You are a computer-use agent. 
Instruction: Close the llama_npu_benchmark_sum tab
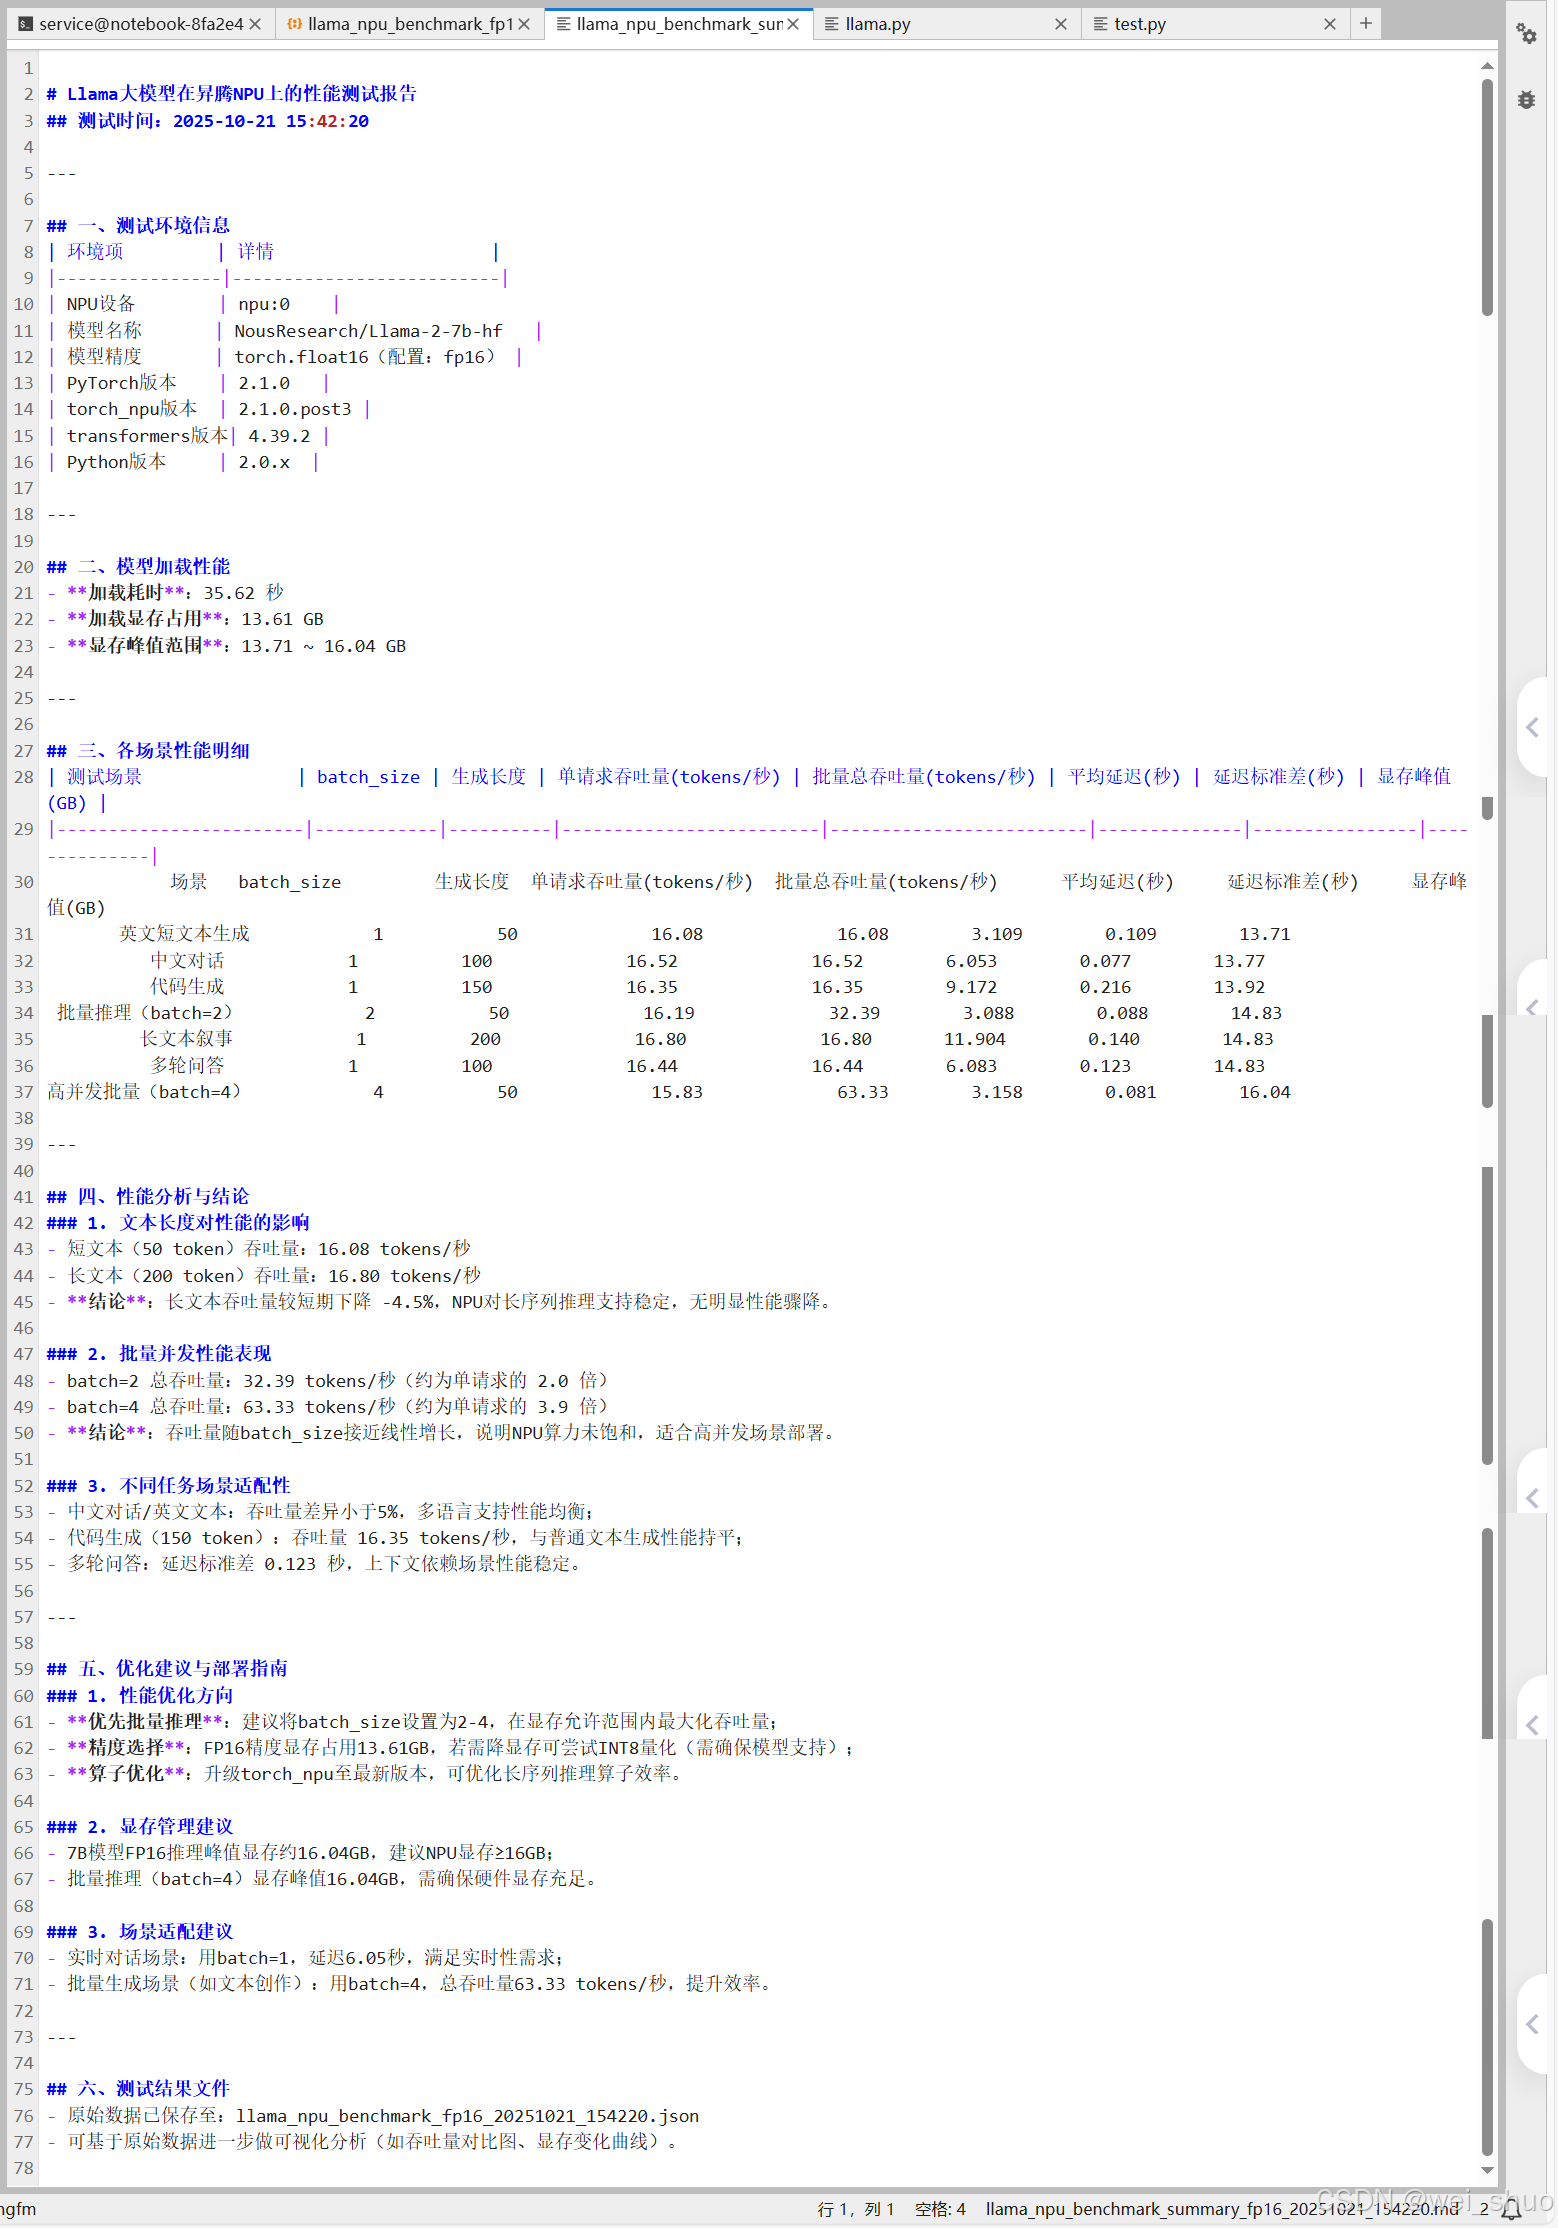tap(793, 24)
